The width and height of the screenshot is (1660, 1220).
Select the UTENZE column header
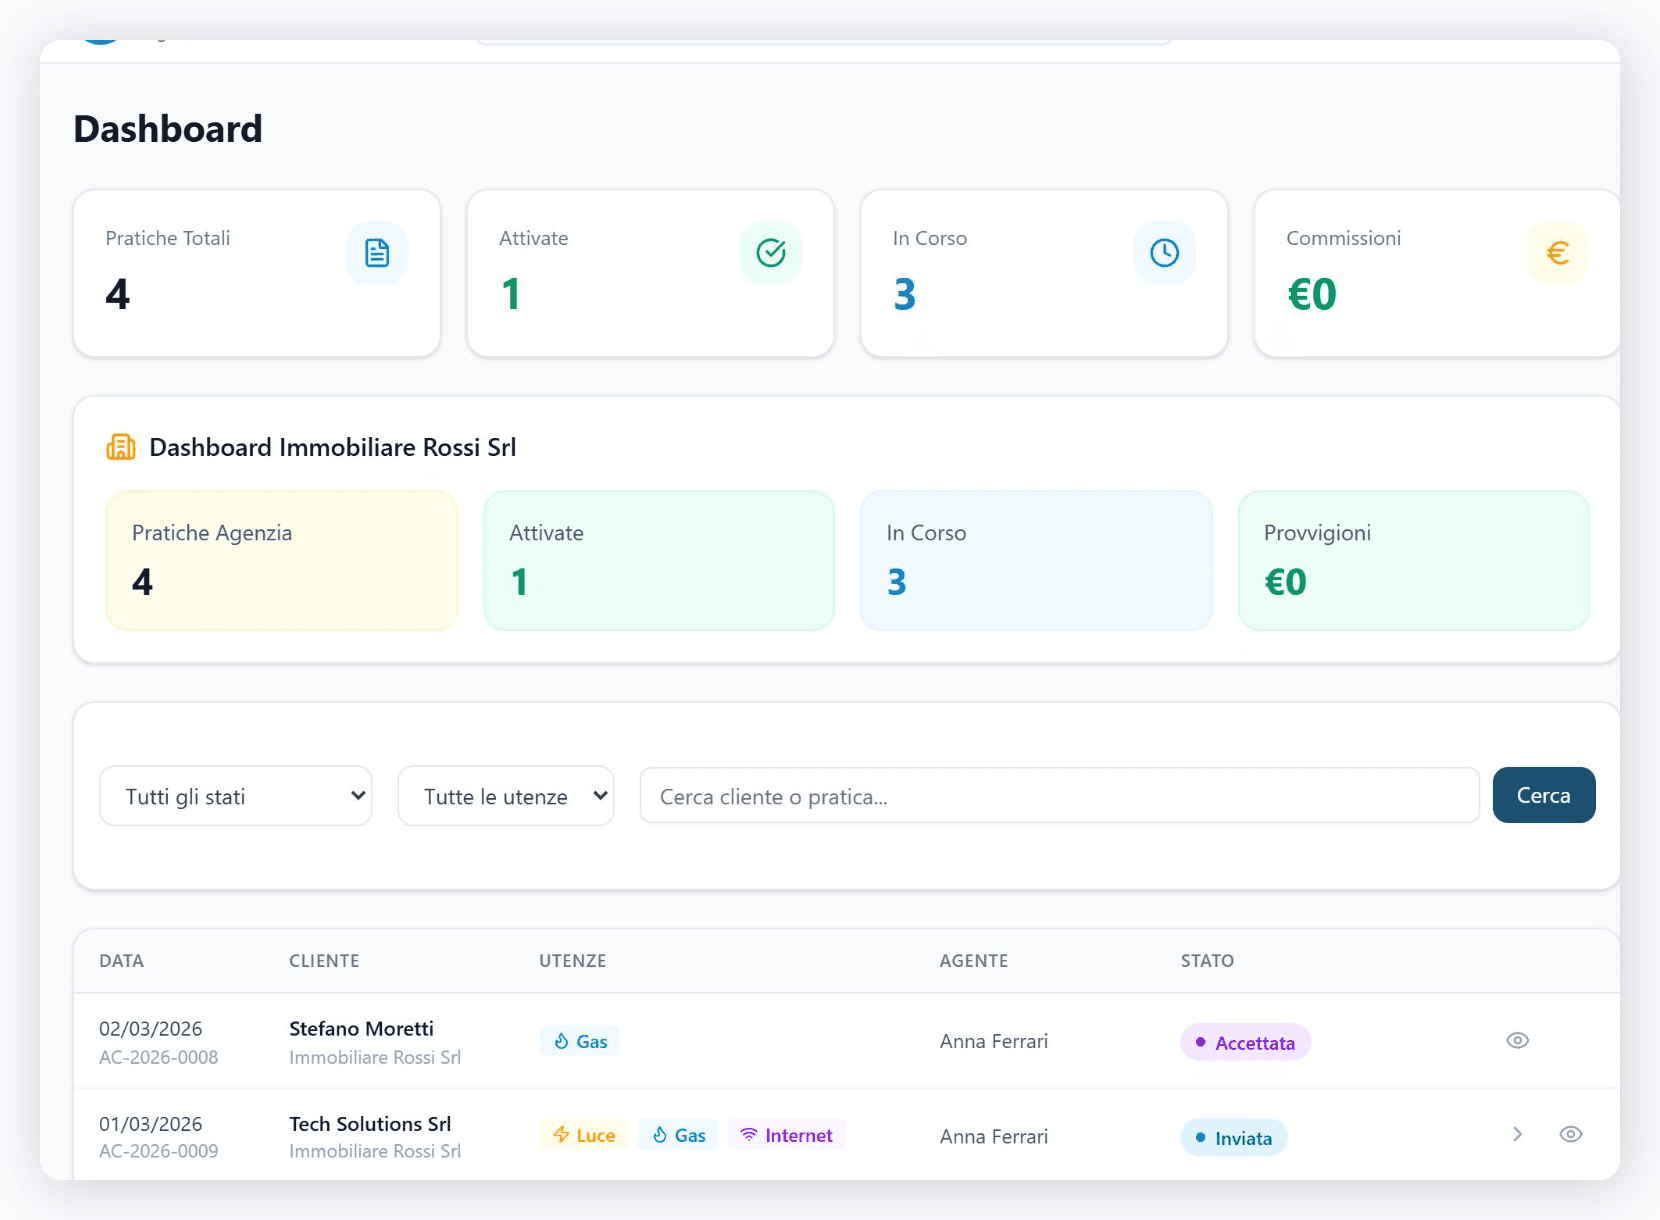[x=572, y=961]
